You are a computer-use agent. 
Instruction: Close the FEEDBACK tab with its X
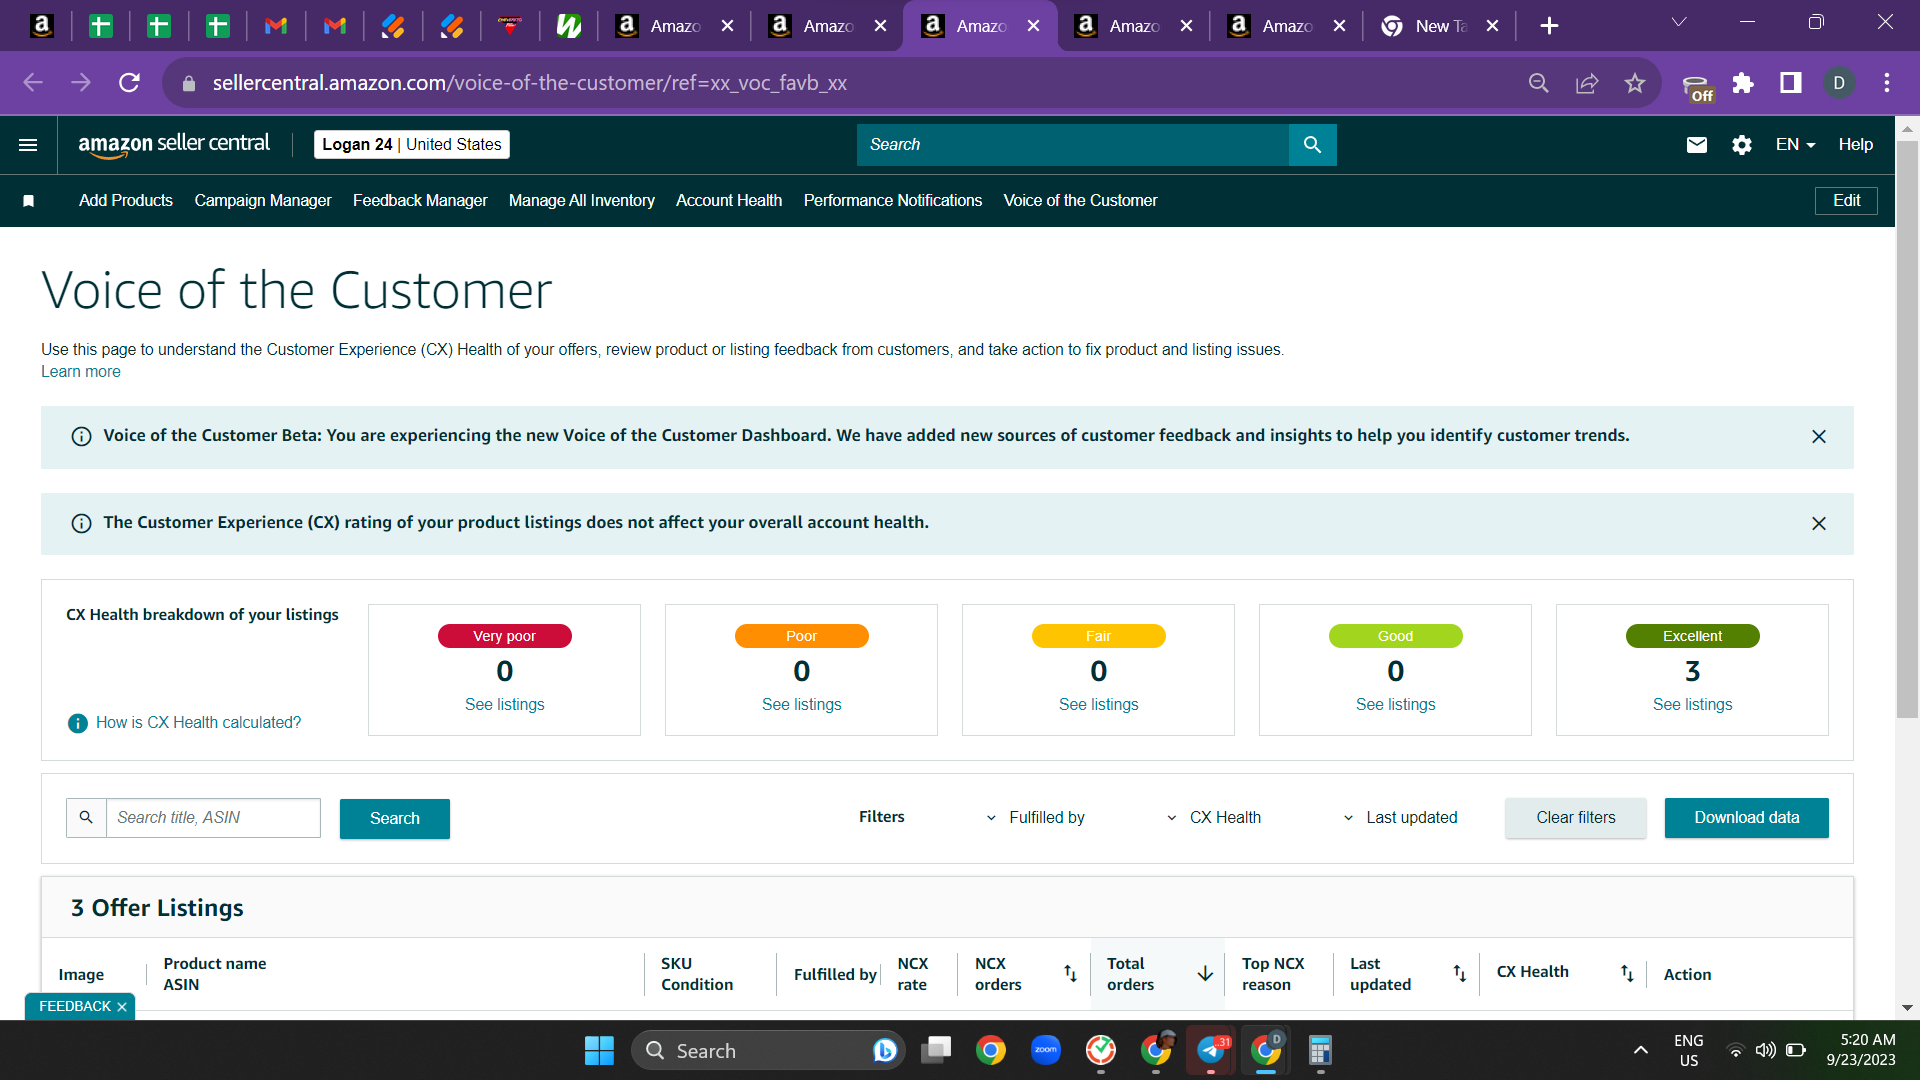coord(122,1007)
